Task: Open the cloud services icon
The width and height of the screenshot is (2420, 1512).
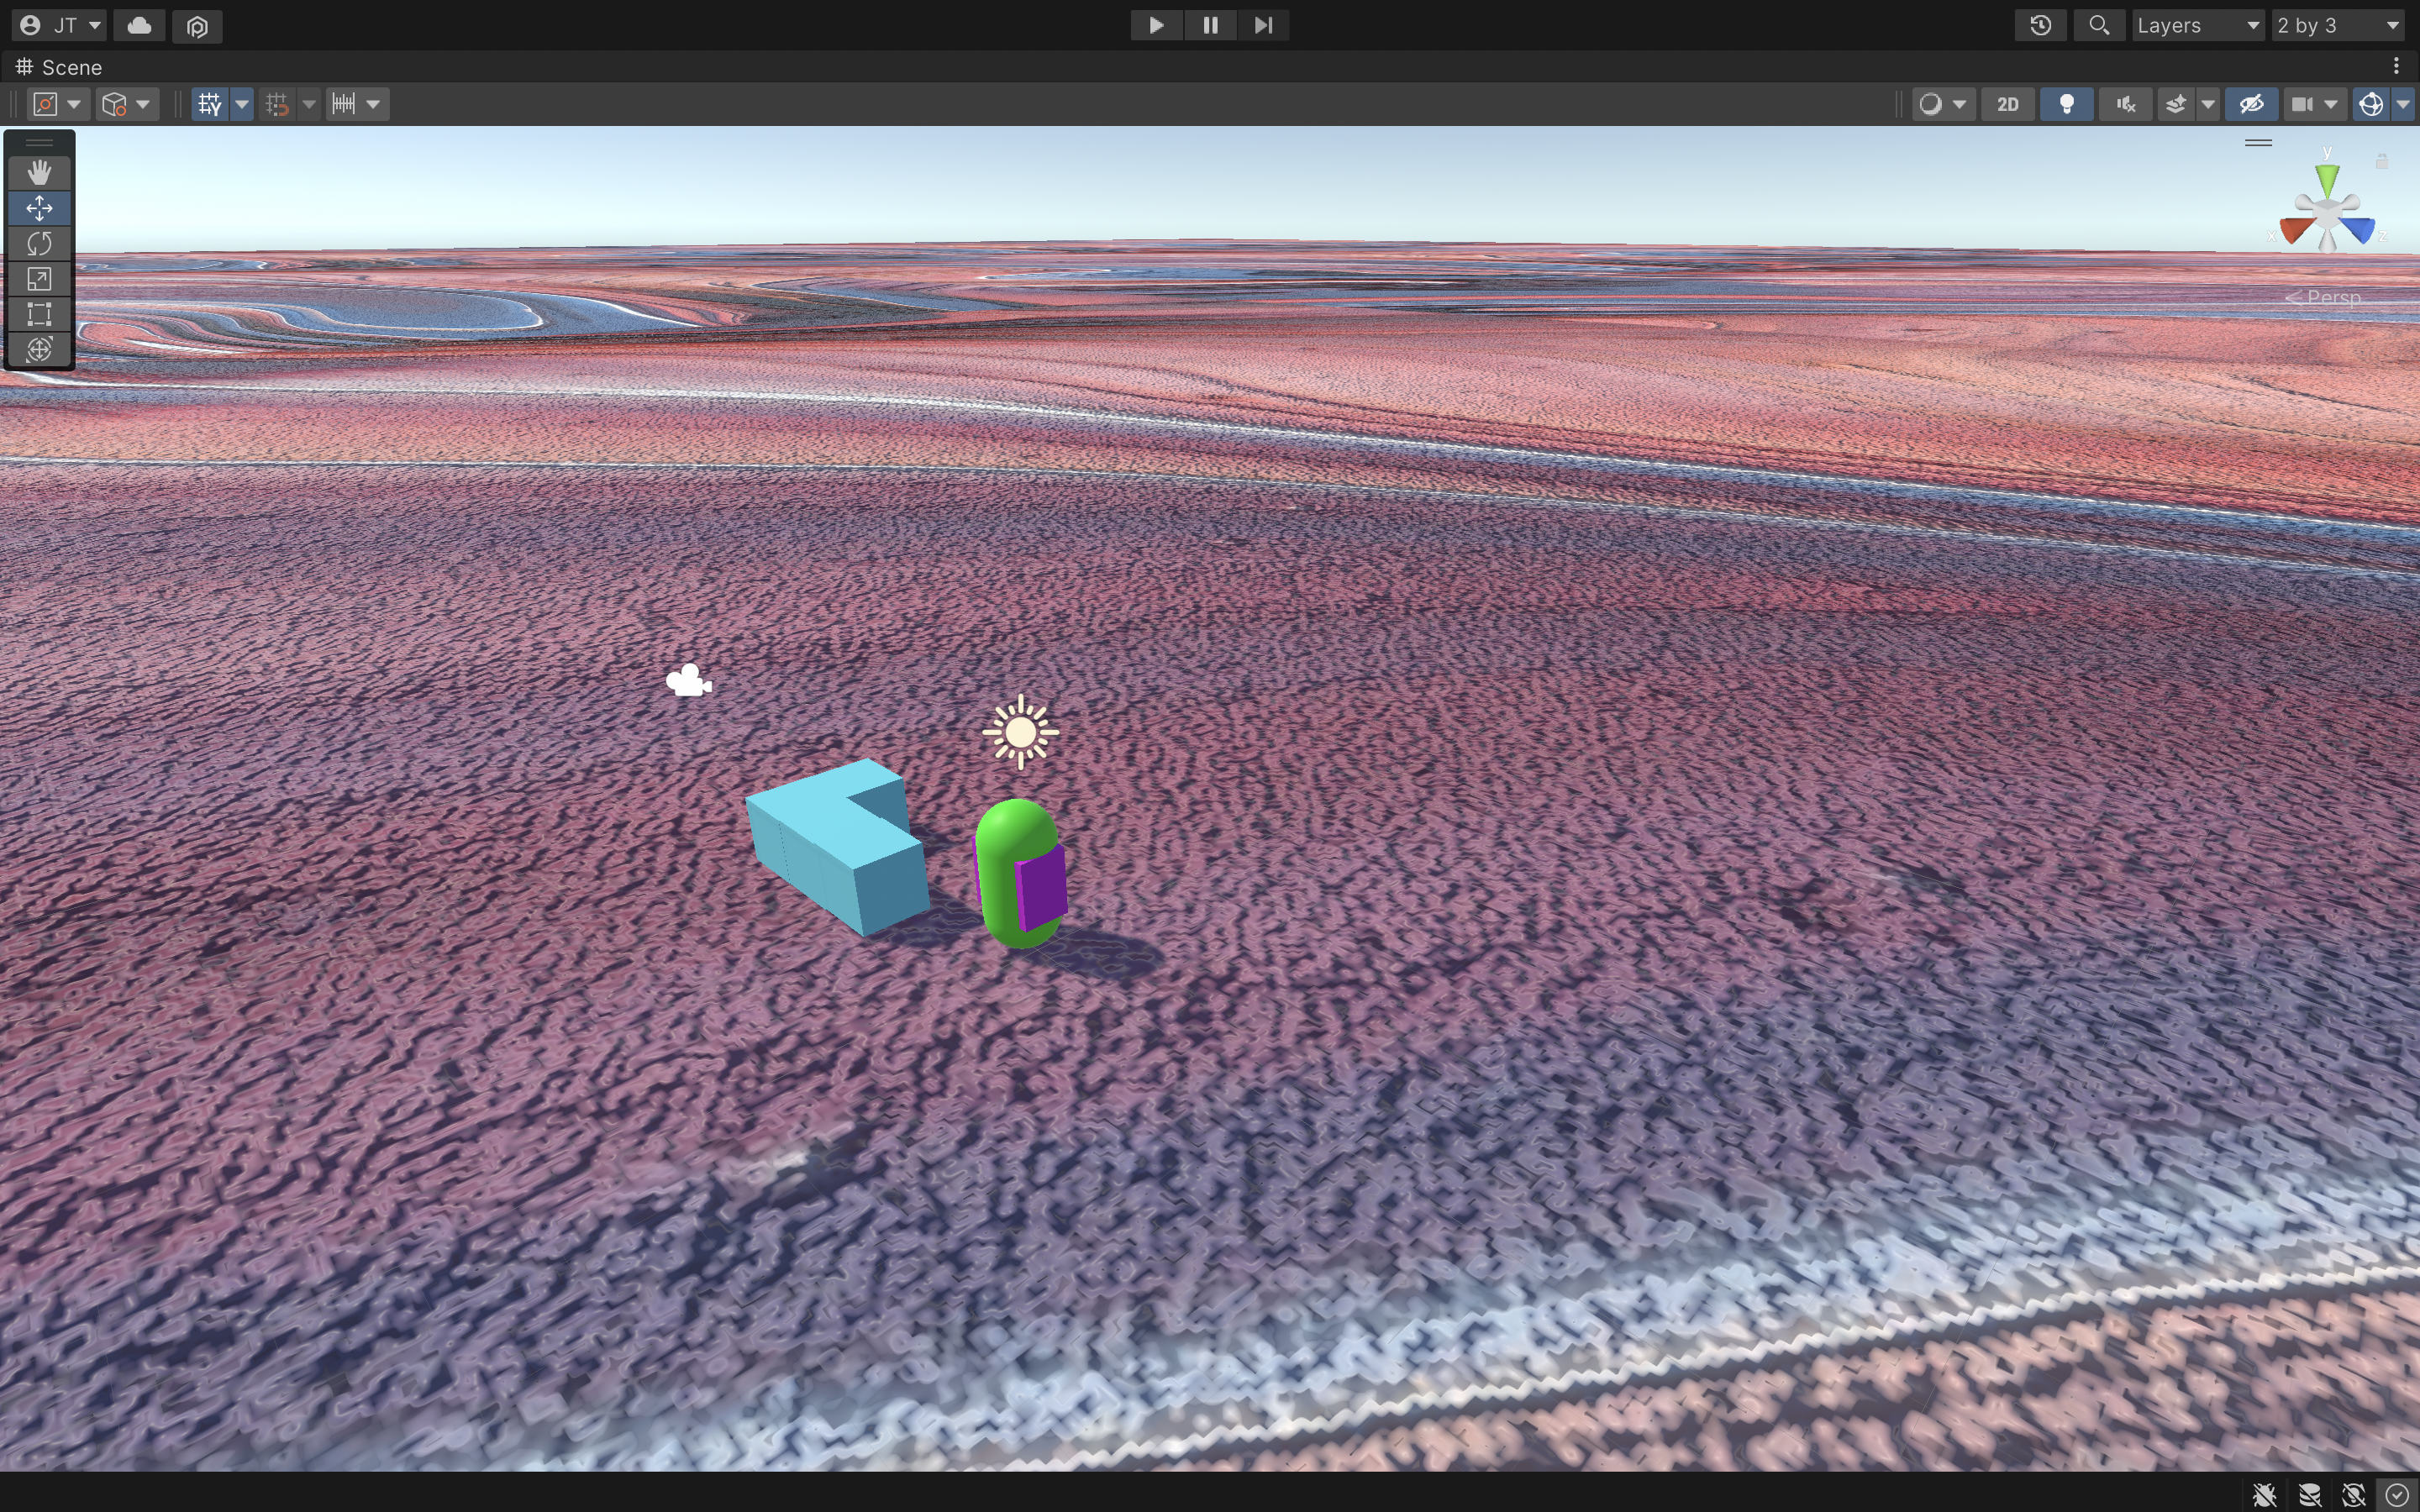Action: click(139, 25)
